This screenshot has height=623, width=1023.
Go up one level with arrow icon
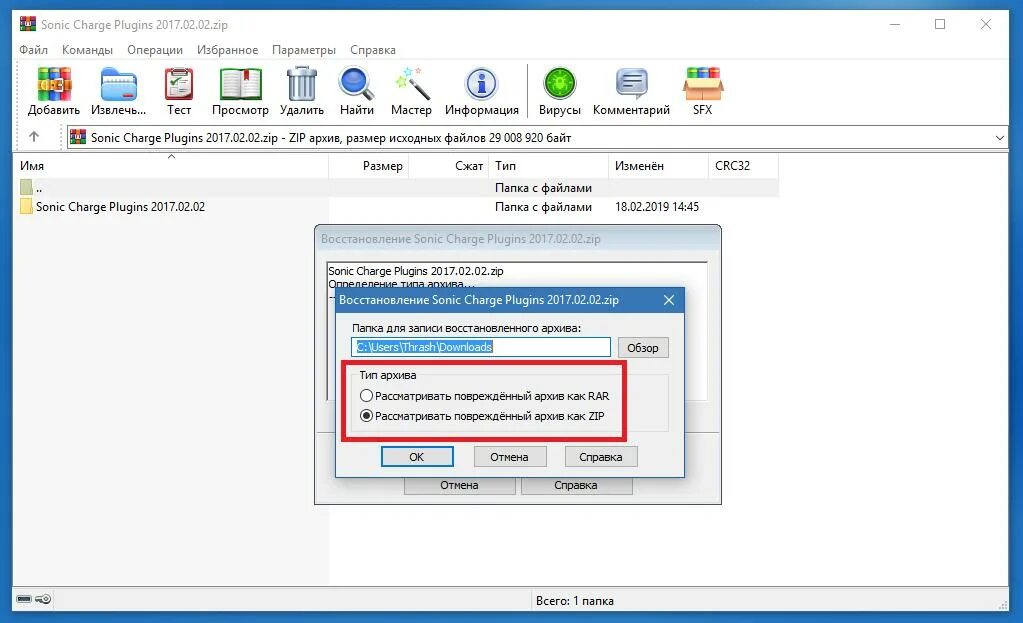coord(34,136)
